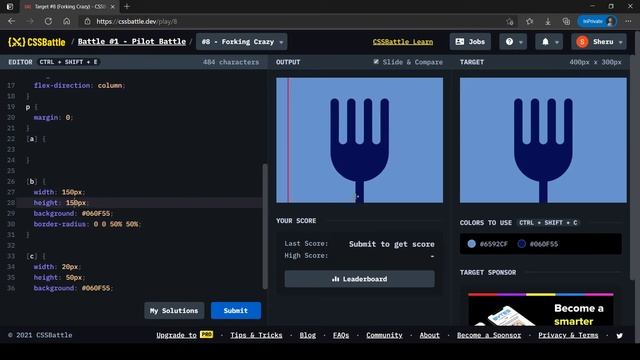Expand notifications dropdown arrow
640x360 pixels.
coord(557,42)
